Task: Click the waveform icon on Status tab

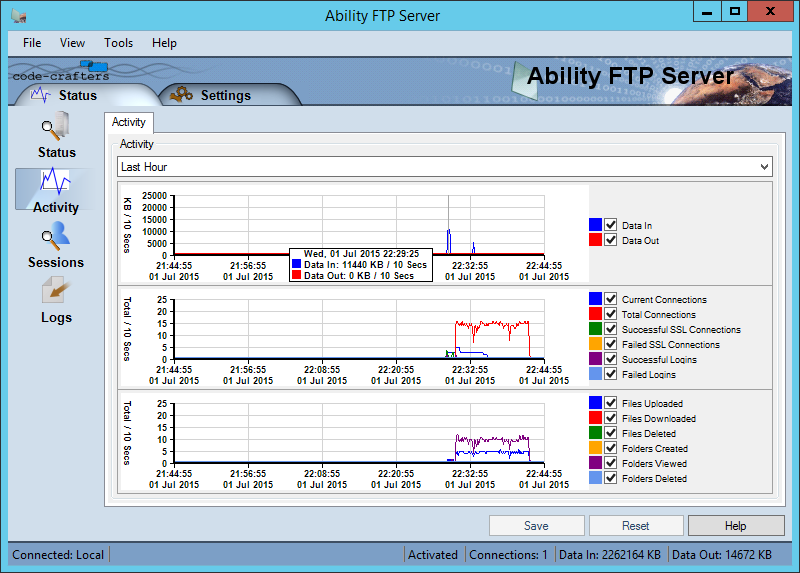Action: tap(41, 95)
